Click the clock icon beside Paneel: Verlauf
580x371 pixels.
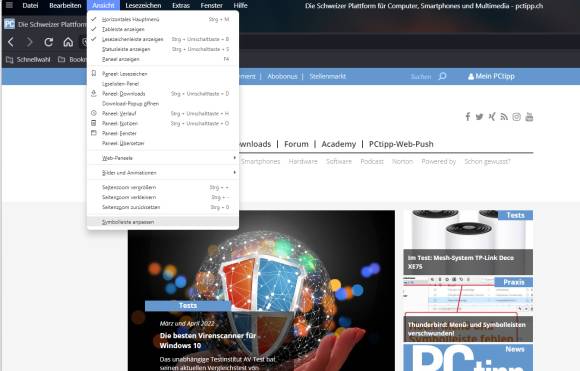(x=94, y=113)
